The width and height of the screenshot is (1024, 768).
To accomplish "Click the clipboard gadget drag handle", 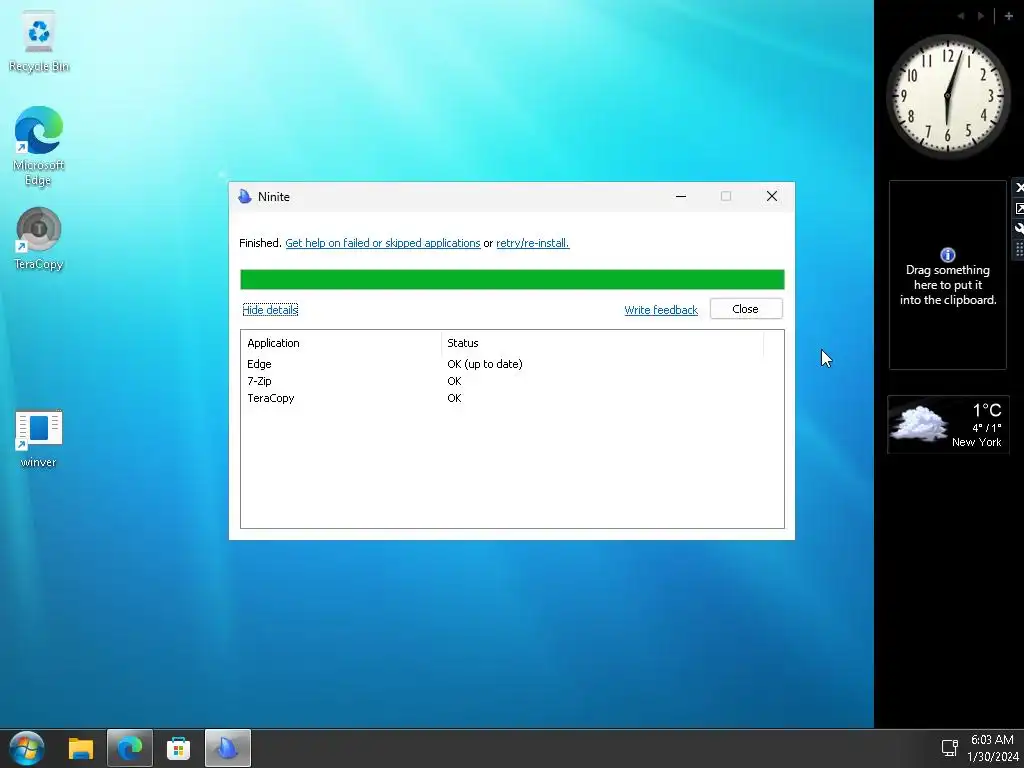I will click(x=1019, y=249).
